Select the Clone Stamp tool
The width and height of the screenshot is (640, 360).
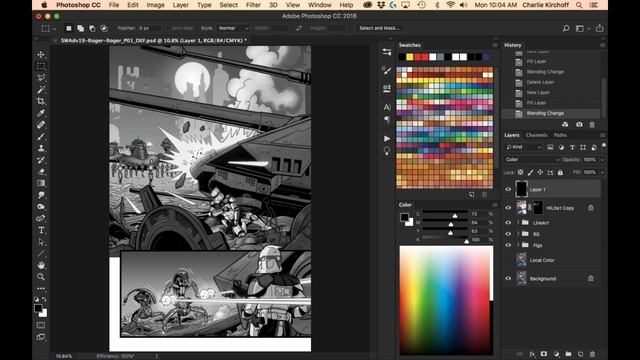pyautogui.click(x=41, y=148)
